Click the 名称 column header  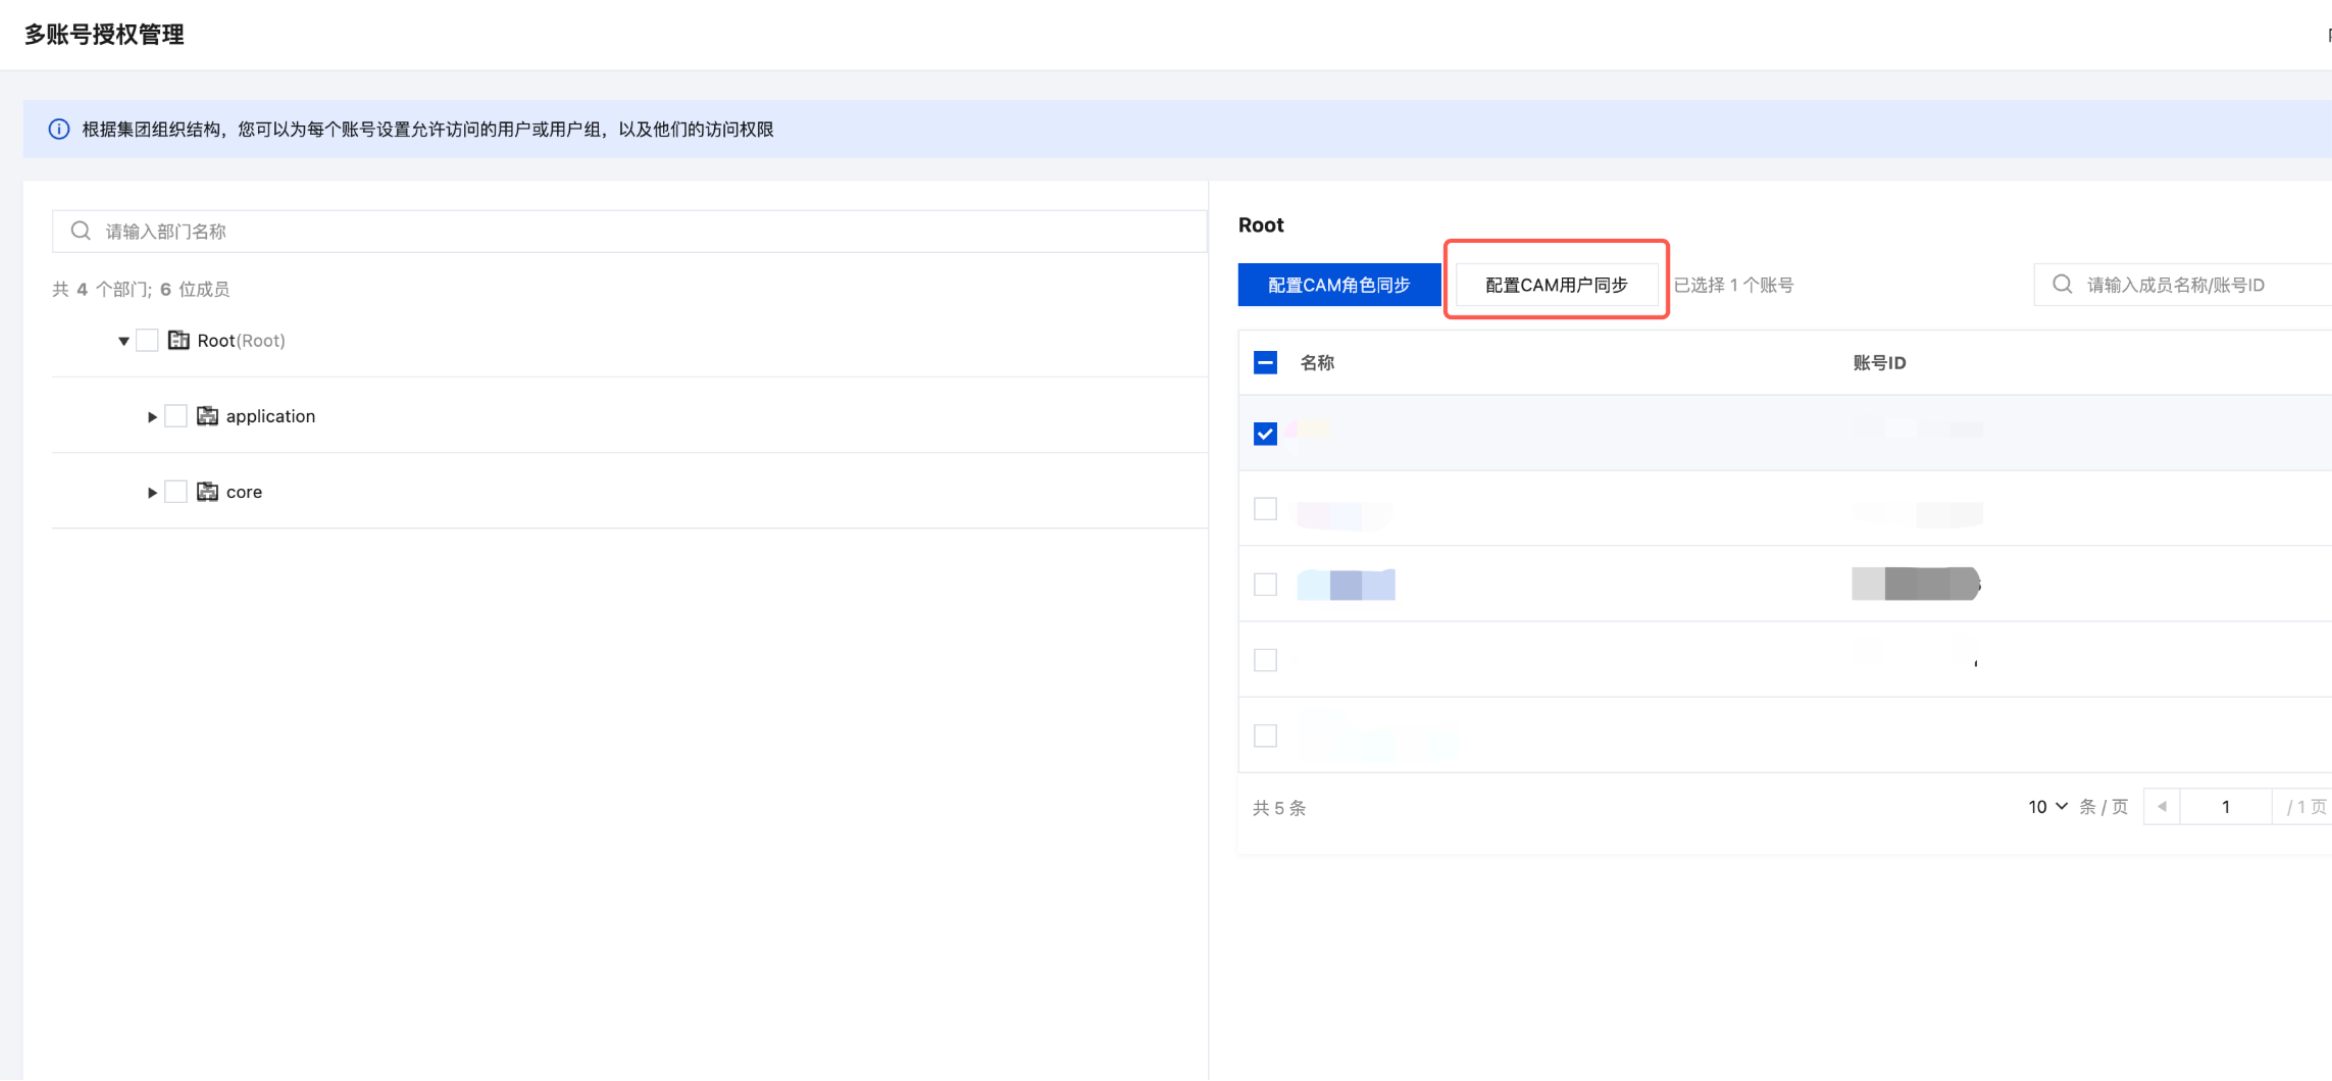click(1317, 363)
